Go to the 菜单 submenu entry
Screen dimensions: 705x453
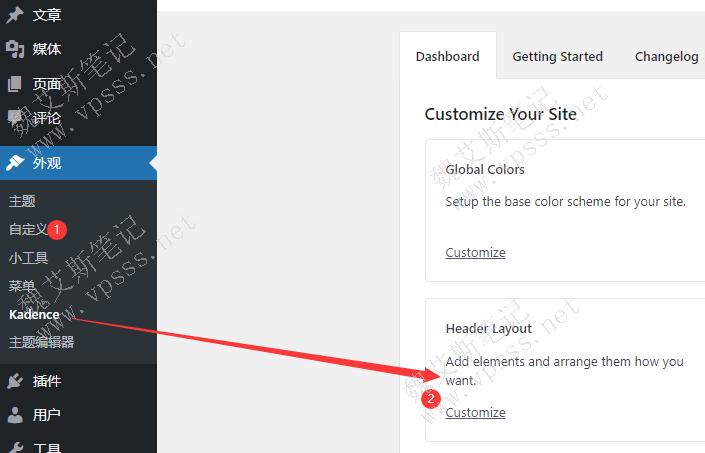(22, 286)
